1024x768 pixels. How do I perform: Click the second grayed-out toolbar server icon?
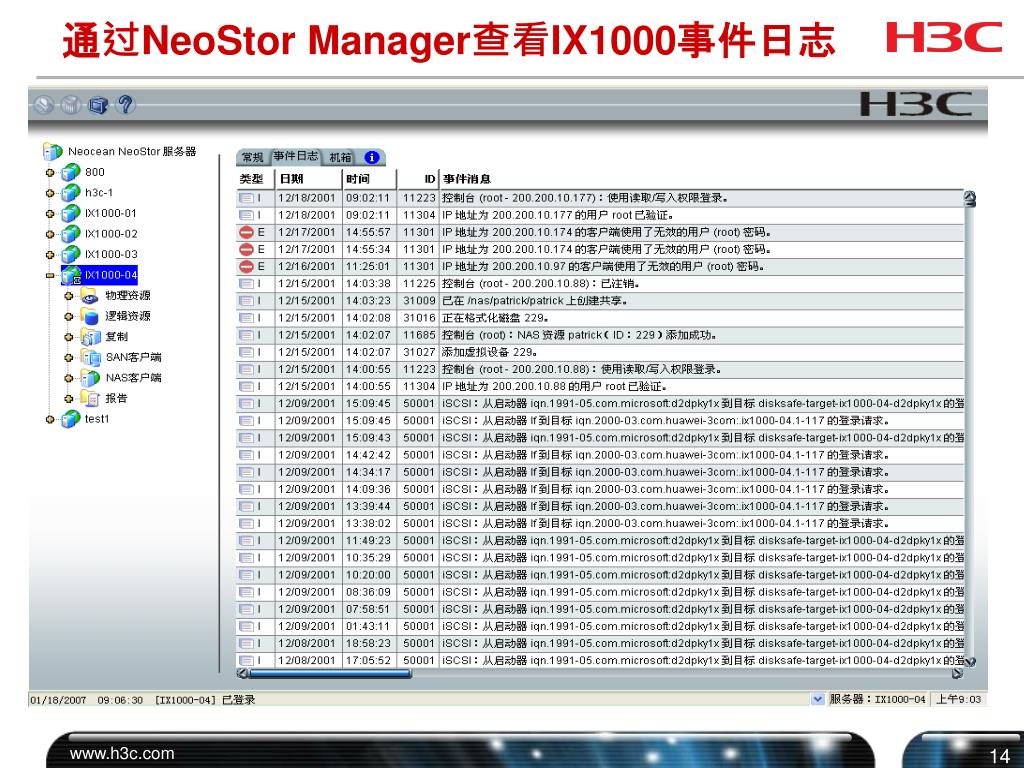pos(71,105)
